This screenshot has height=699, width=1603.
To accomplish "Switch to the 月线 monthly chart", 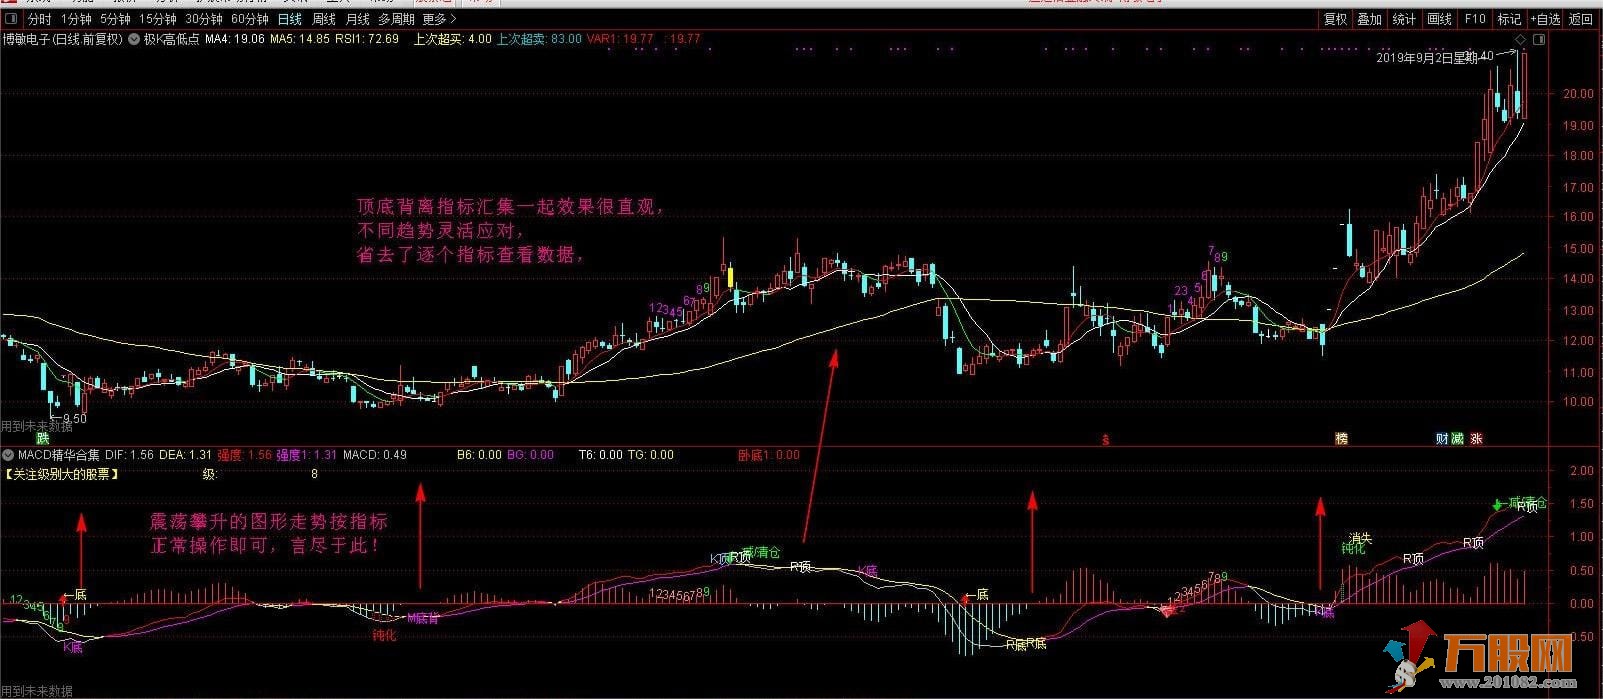I will (x=357, y=19).
